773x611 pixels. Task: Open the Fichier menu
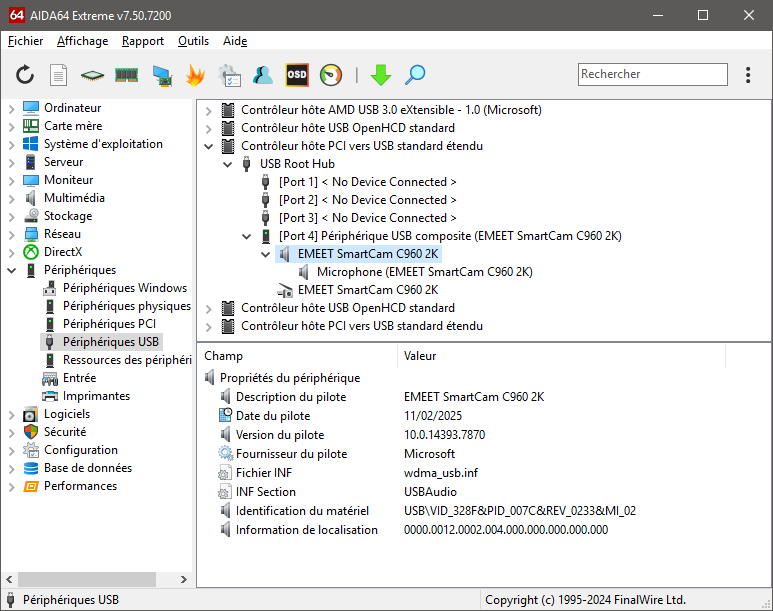(x=26, y=41)
